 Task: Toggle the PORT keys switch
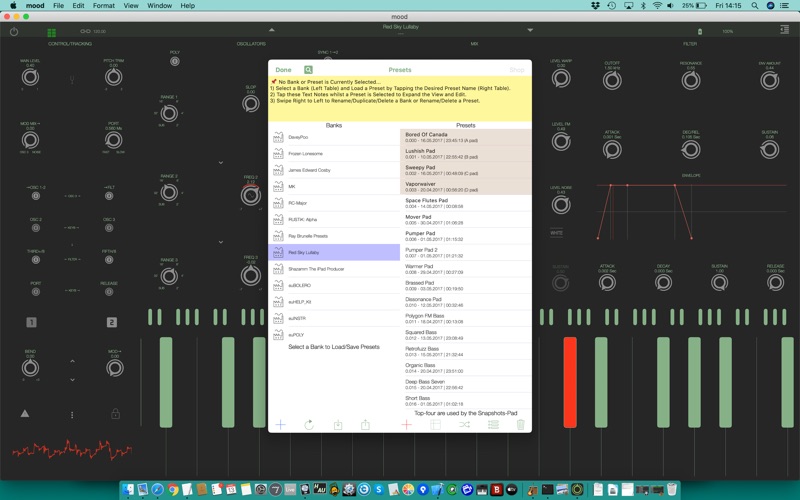36,292
